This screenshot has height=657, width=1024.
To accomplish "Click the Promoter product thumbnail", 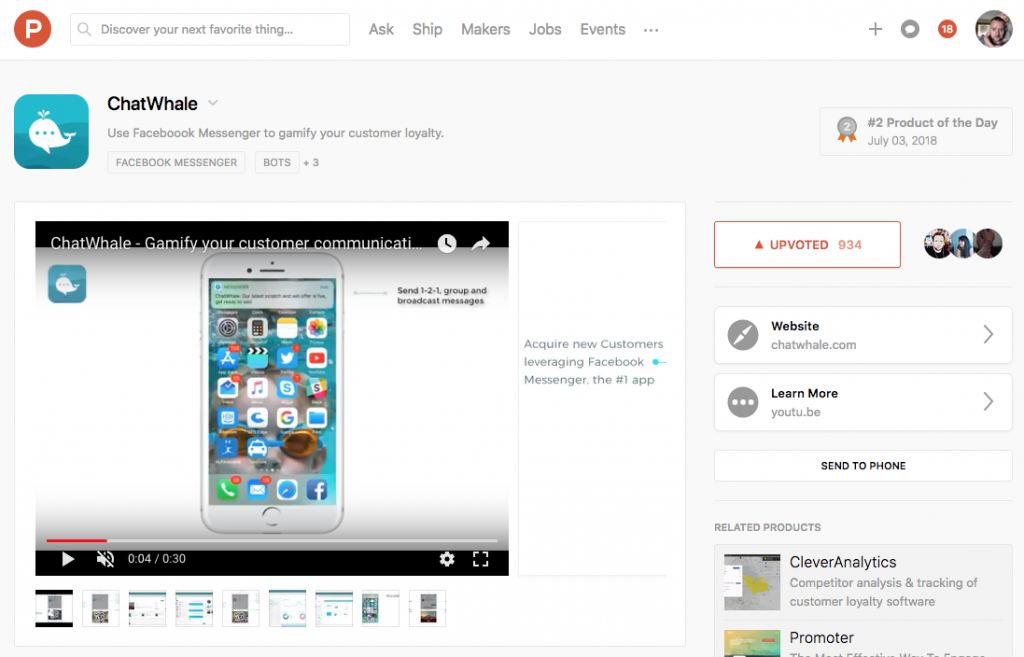I will (752, 643).
